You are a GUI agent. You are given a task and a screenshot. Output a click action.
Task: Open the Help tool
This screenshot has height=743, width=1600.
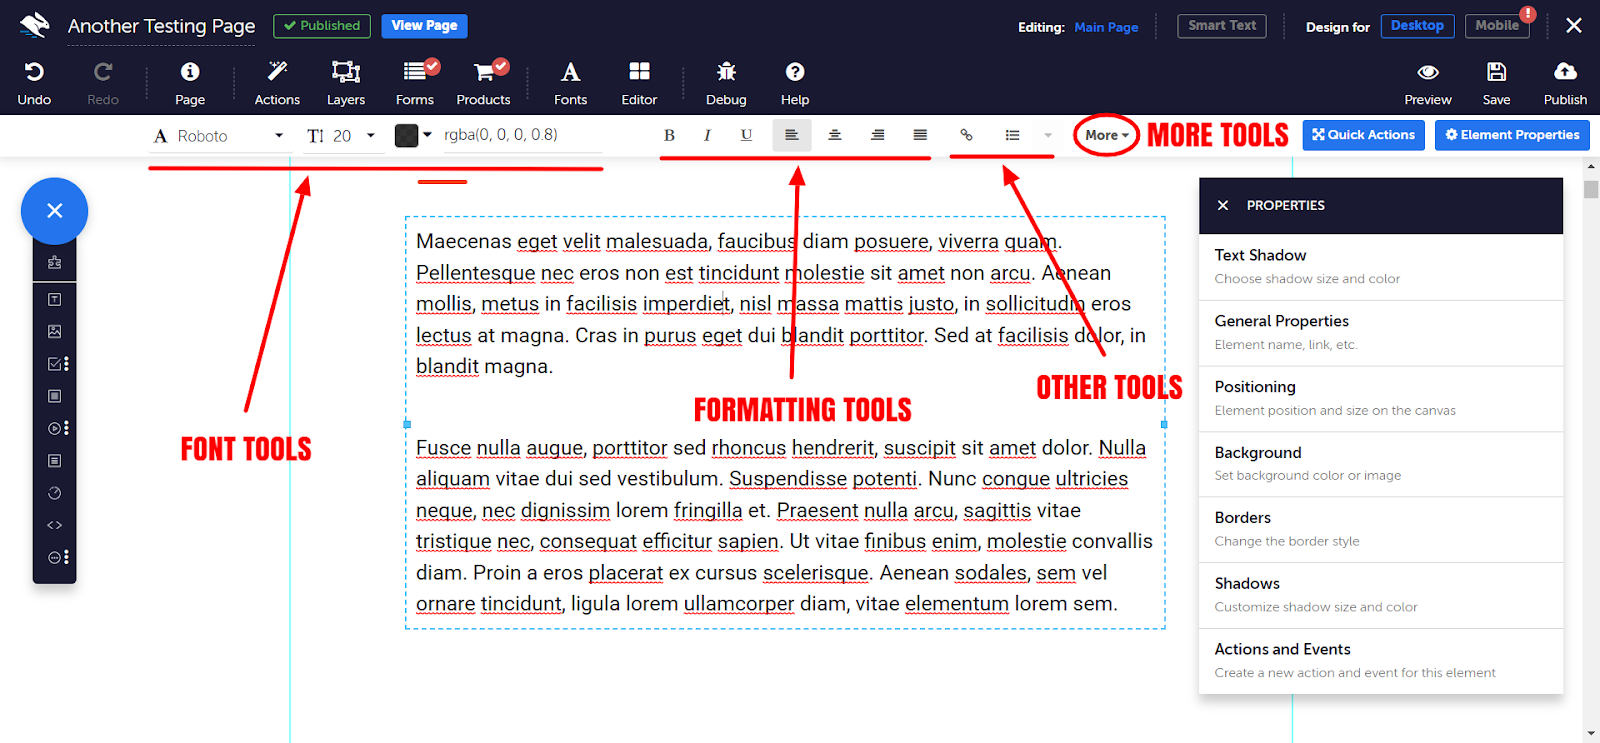pyautogui.click(x=795, y=72)
